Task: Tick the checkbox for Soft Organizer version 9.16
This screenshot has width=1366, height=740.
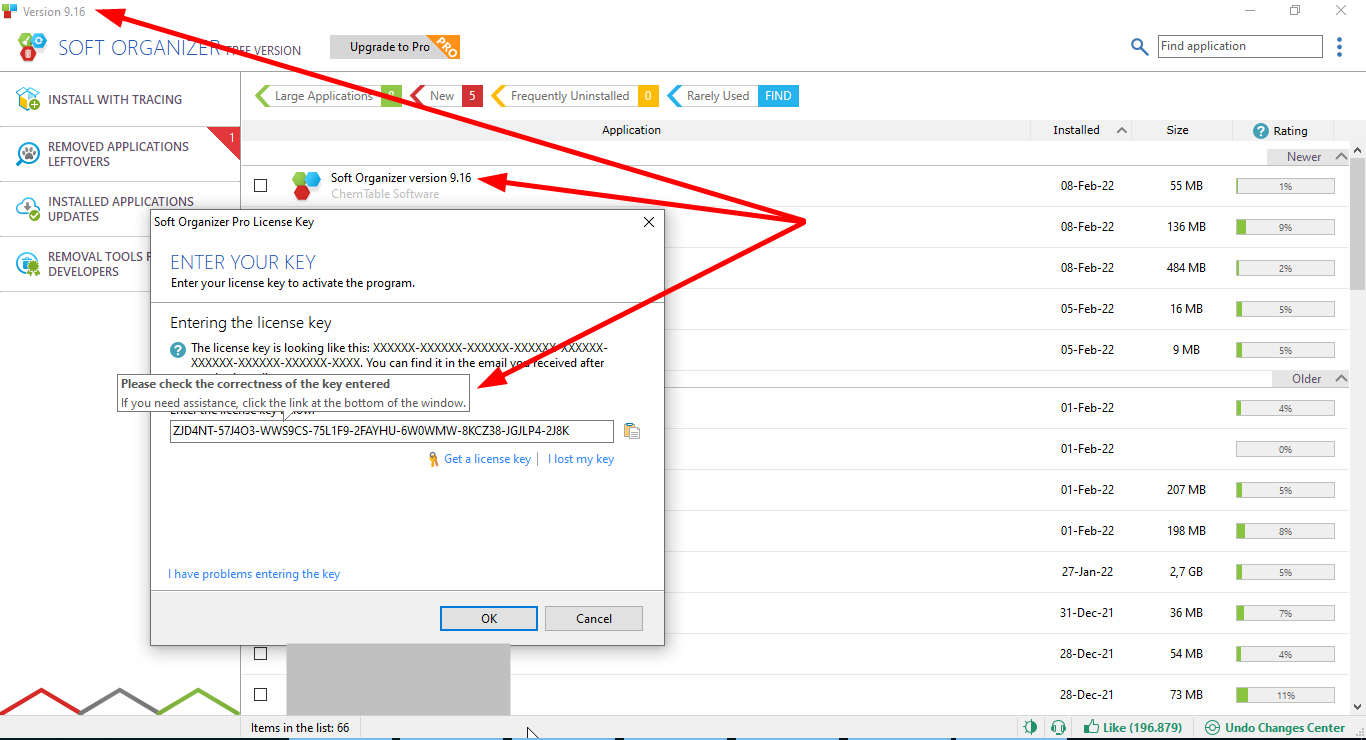Action: 261,185
